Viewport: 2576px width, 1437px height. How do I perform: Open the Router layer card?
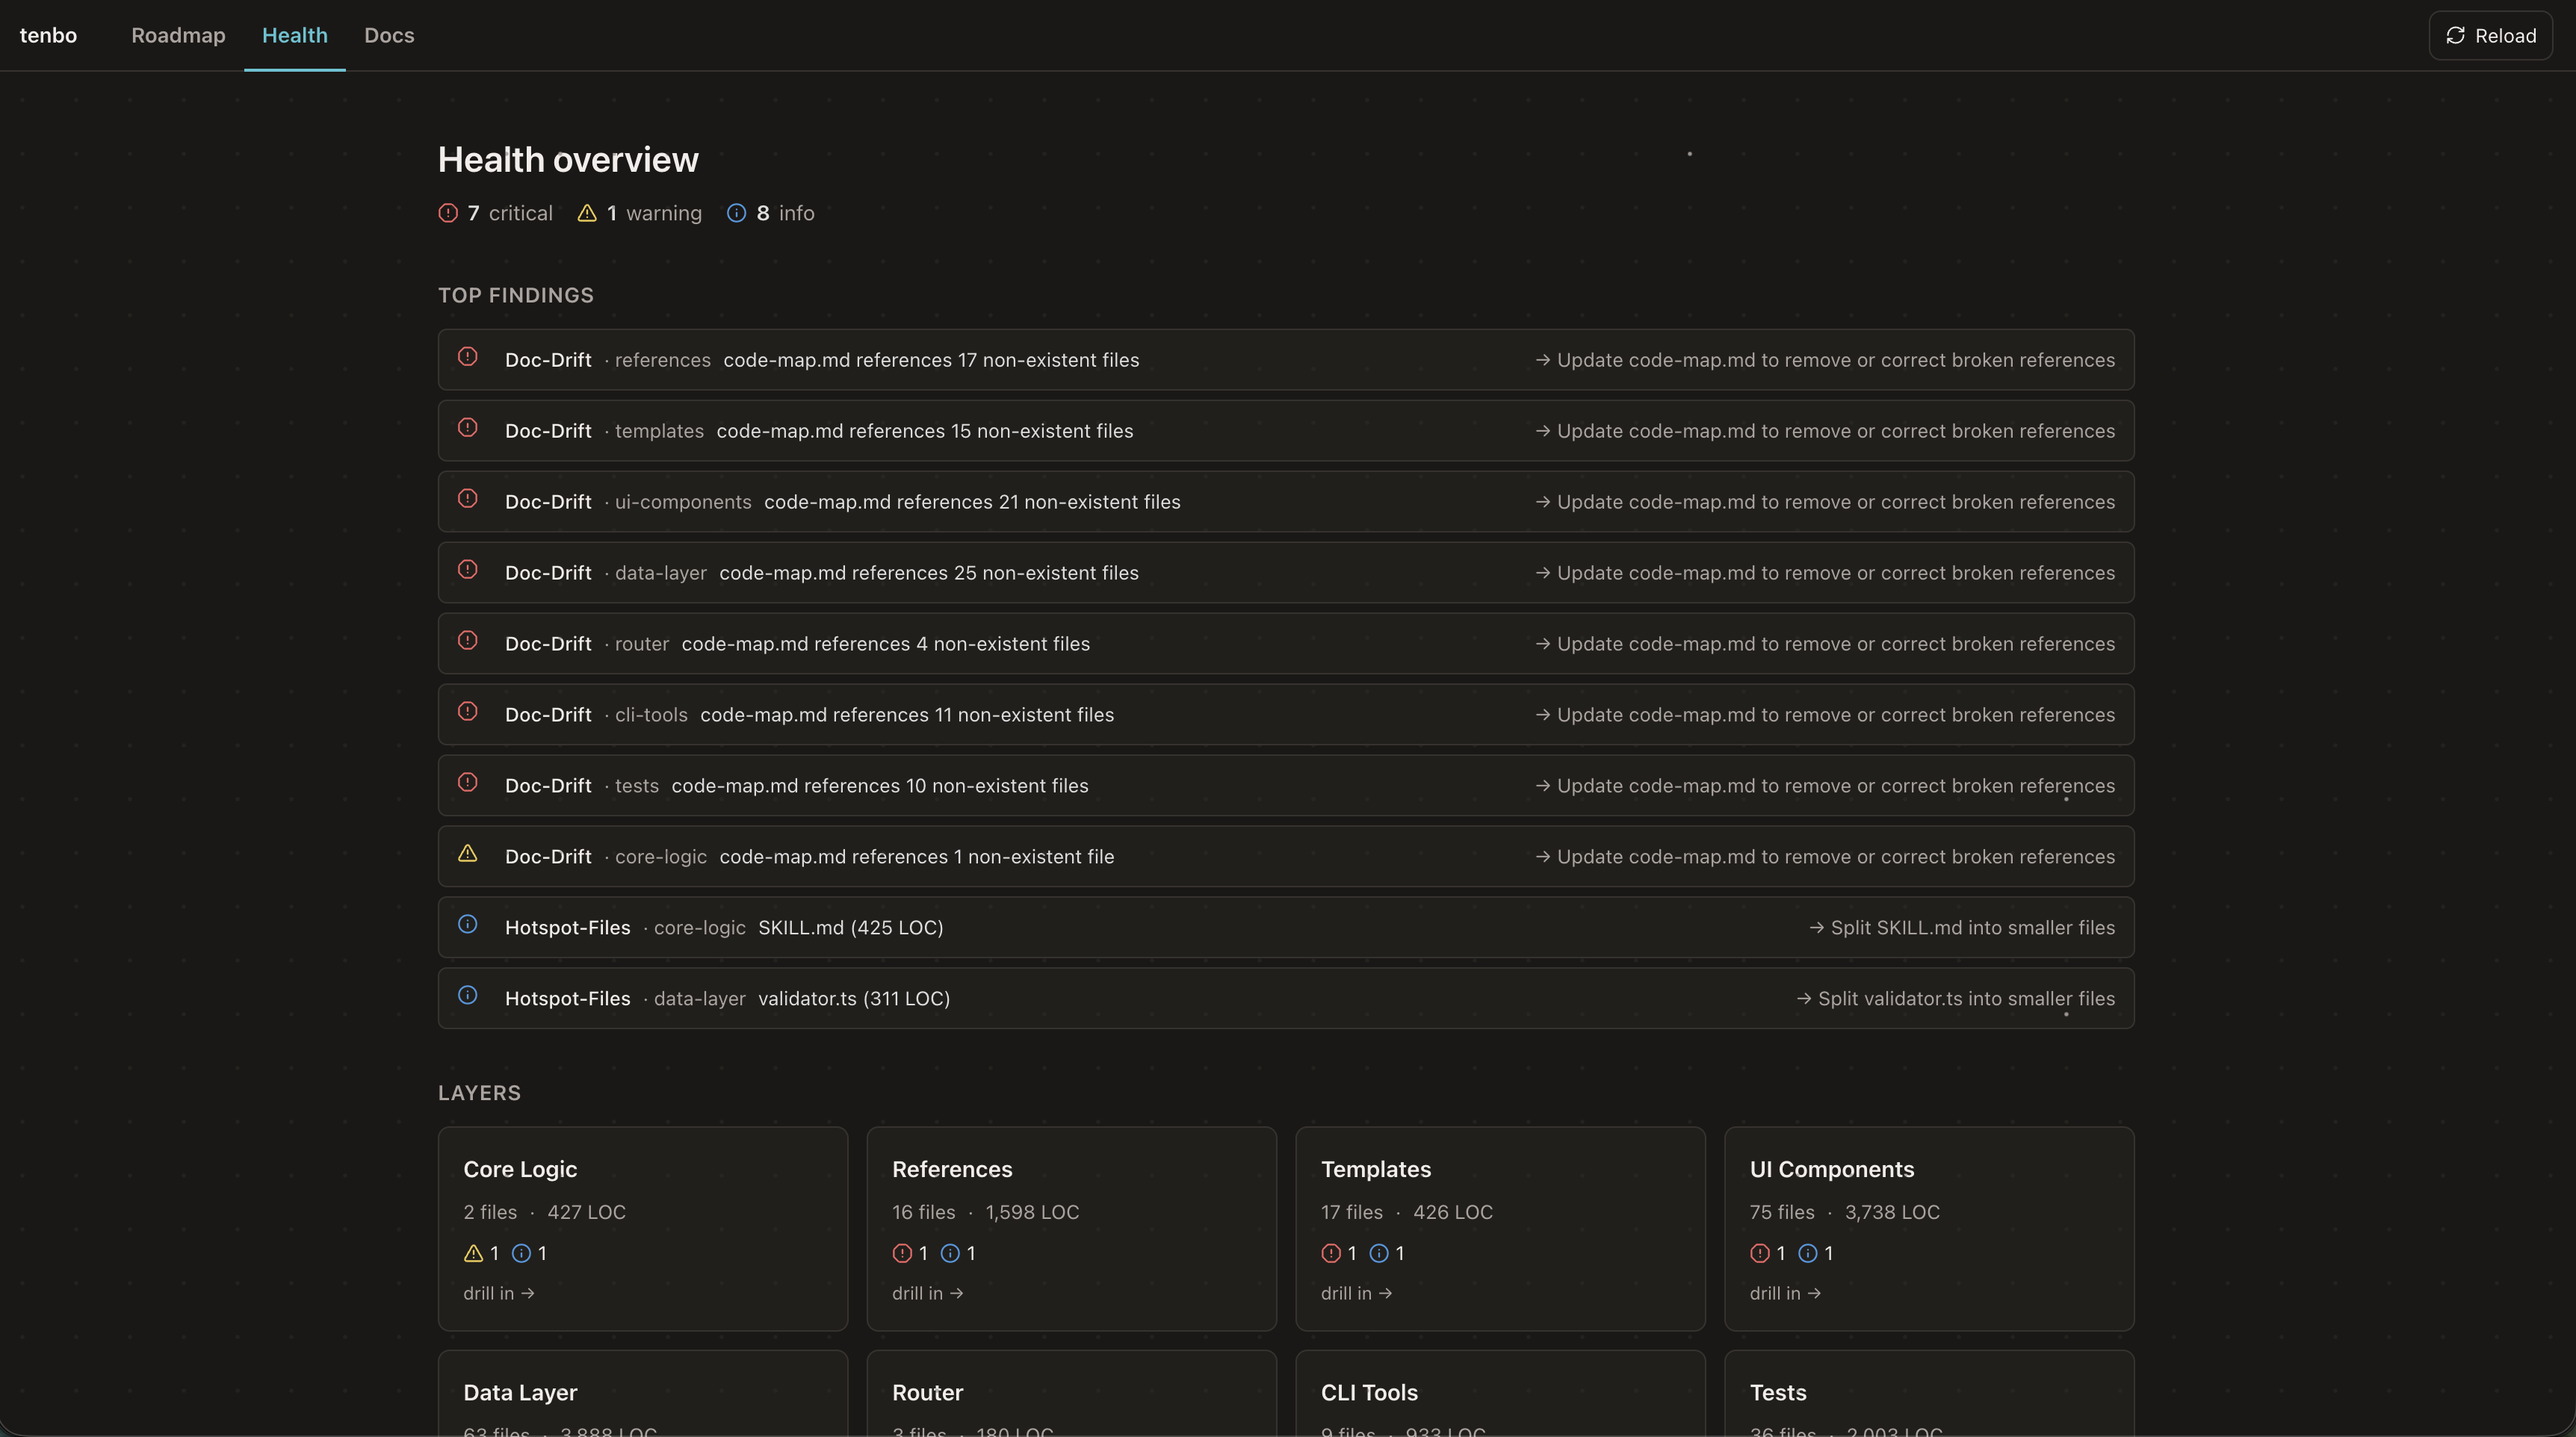(x=1072, y=1394)
